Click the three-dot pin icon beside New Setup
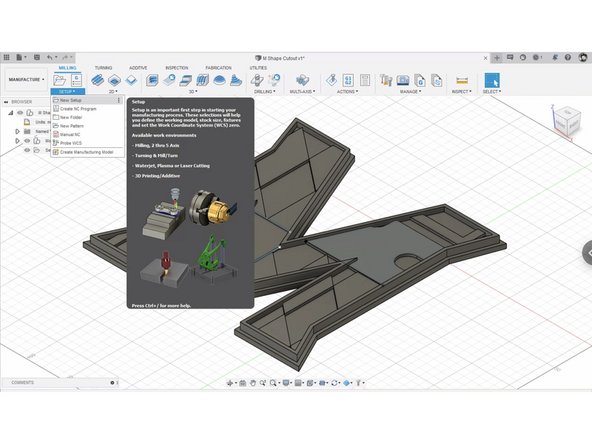 (x=119, y=100)
